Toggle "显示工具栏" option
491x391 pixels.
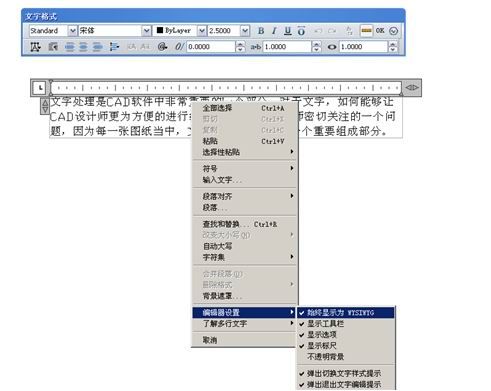click(346, 324)
